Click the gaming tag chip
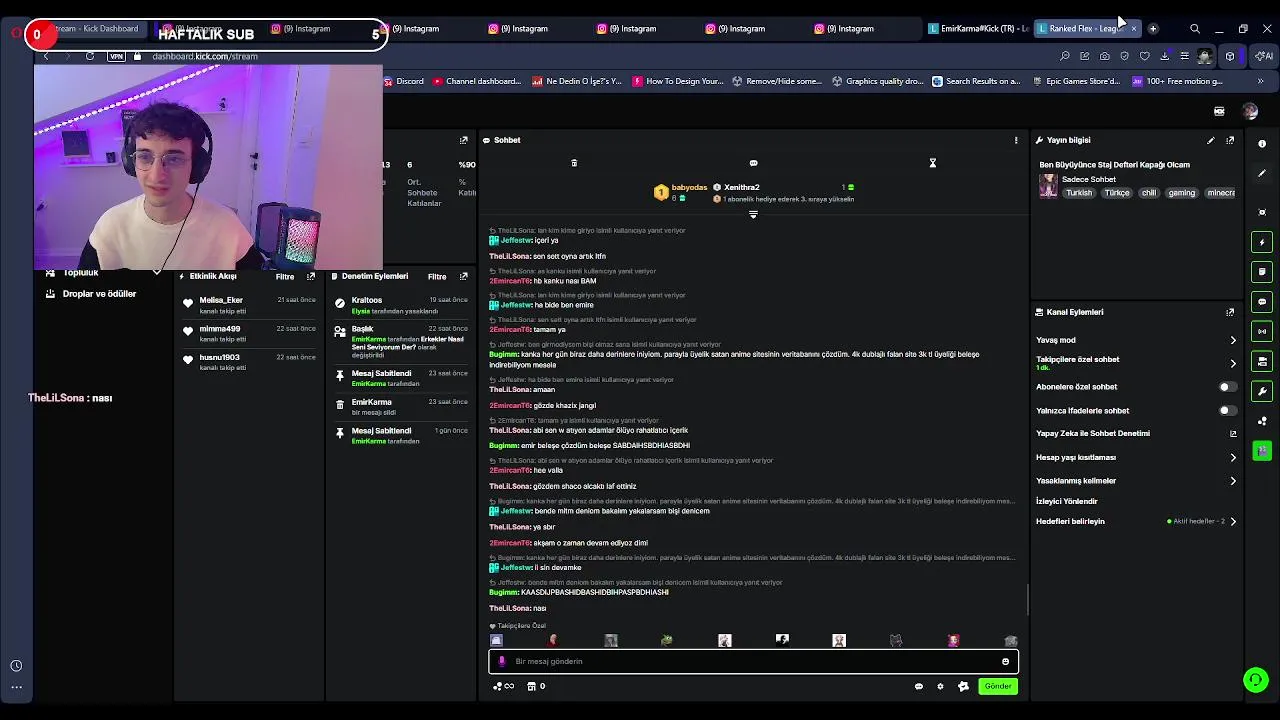Viewport: 1280px width, 720px height. pyautogui.click(x=1181, y=193)
